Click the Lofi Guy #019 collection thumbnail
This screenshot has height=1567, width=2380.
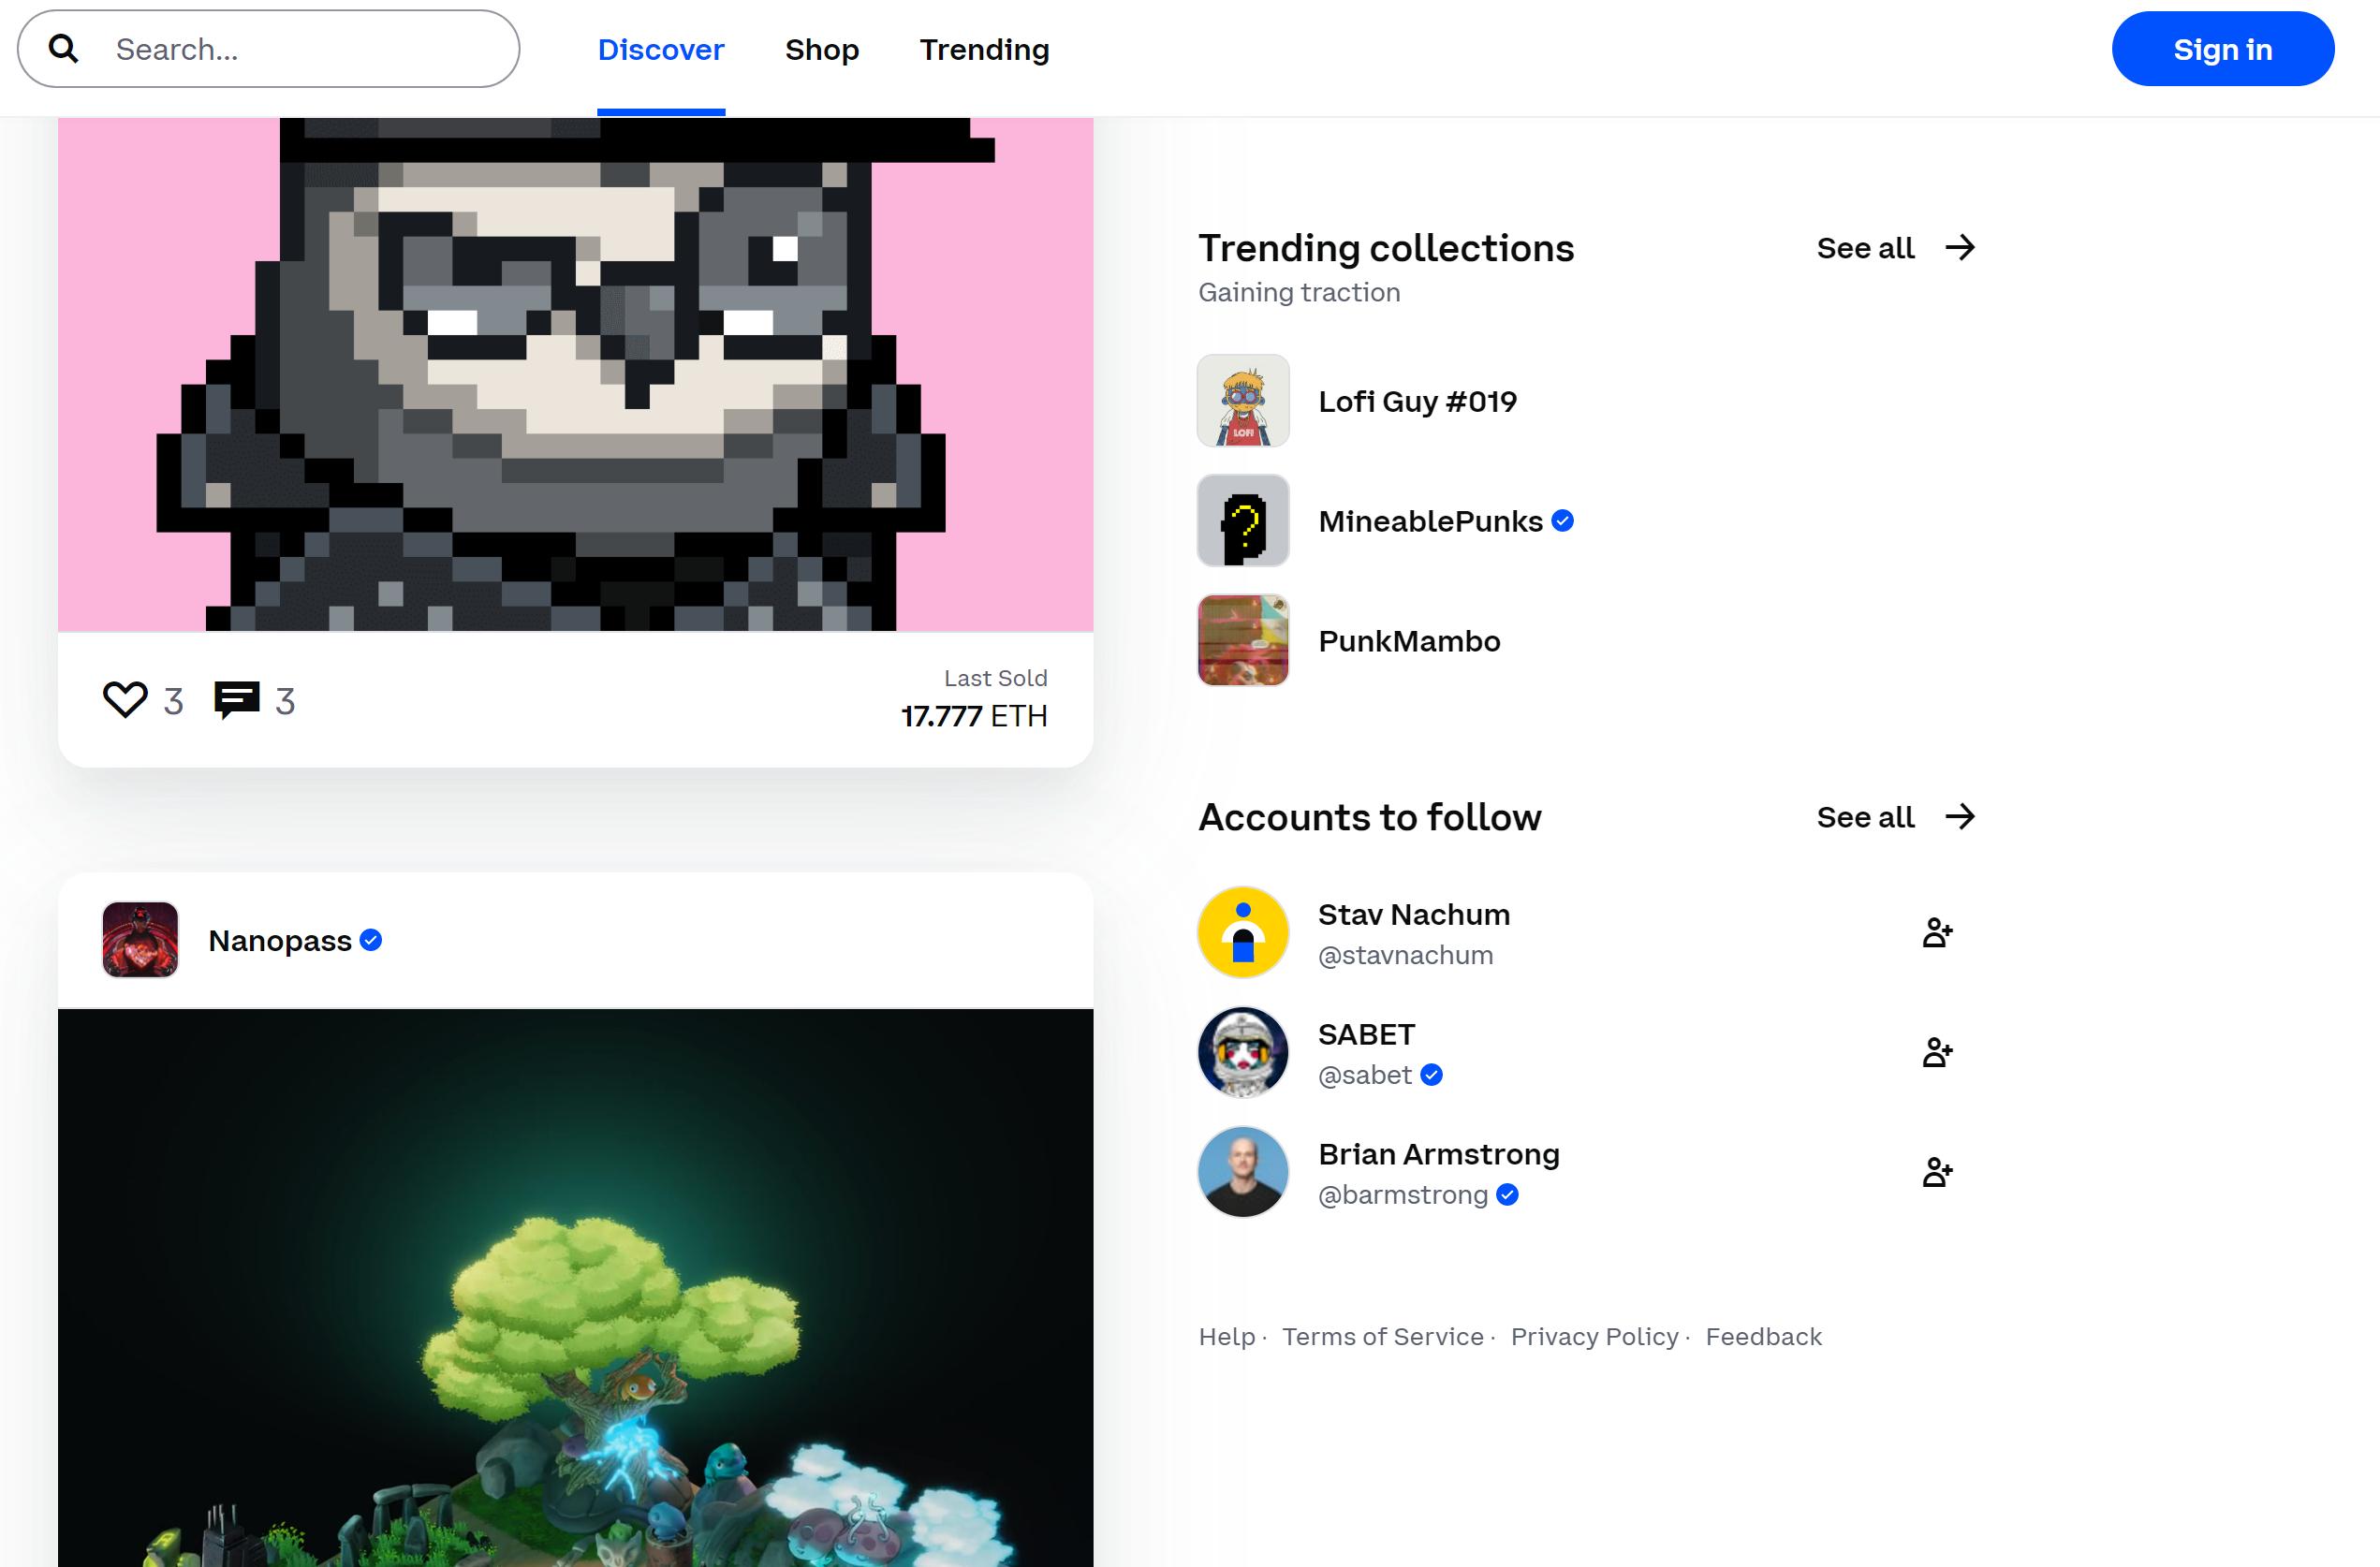tap(1243, 399)
